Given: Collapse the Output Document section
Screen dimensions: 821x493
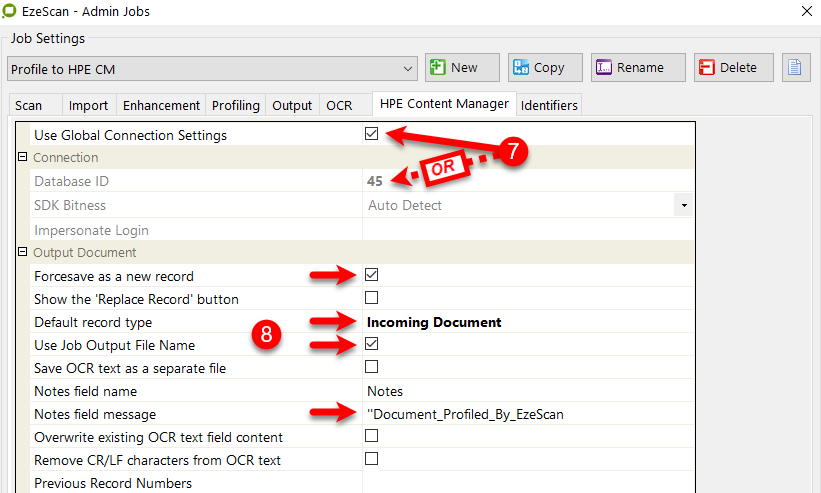Looking at the screenshot, I should [23, 252].
